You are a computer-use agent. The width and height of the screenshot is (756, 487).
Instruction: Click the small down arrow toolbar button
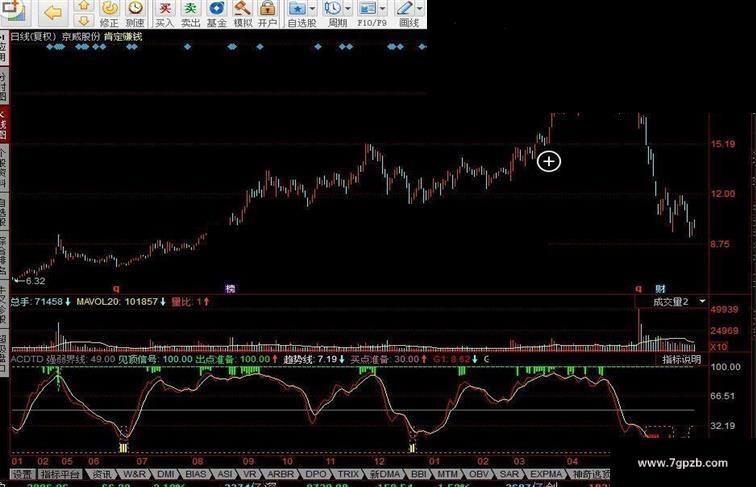[x=84, y=21]
